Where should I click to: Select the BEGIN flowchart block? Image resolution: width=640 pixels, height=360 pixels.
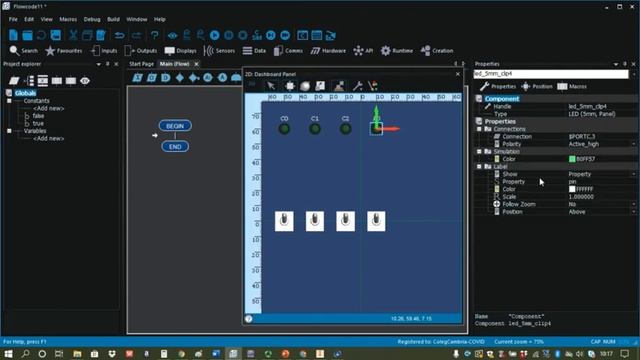pyautogui.click(x=175, y=126)
